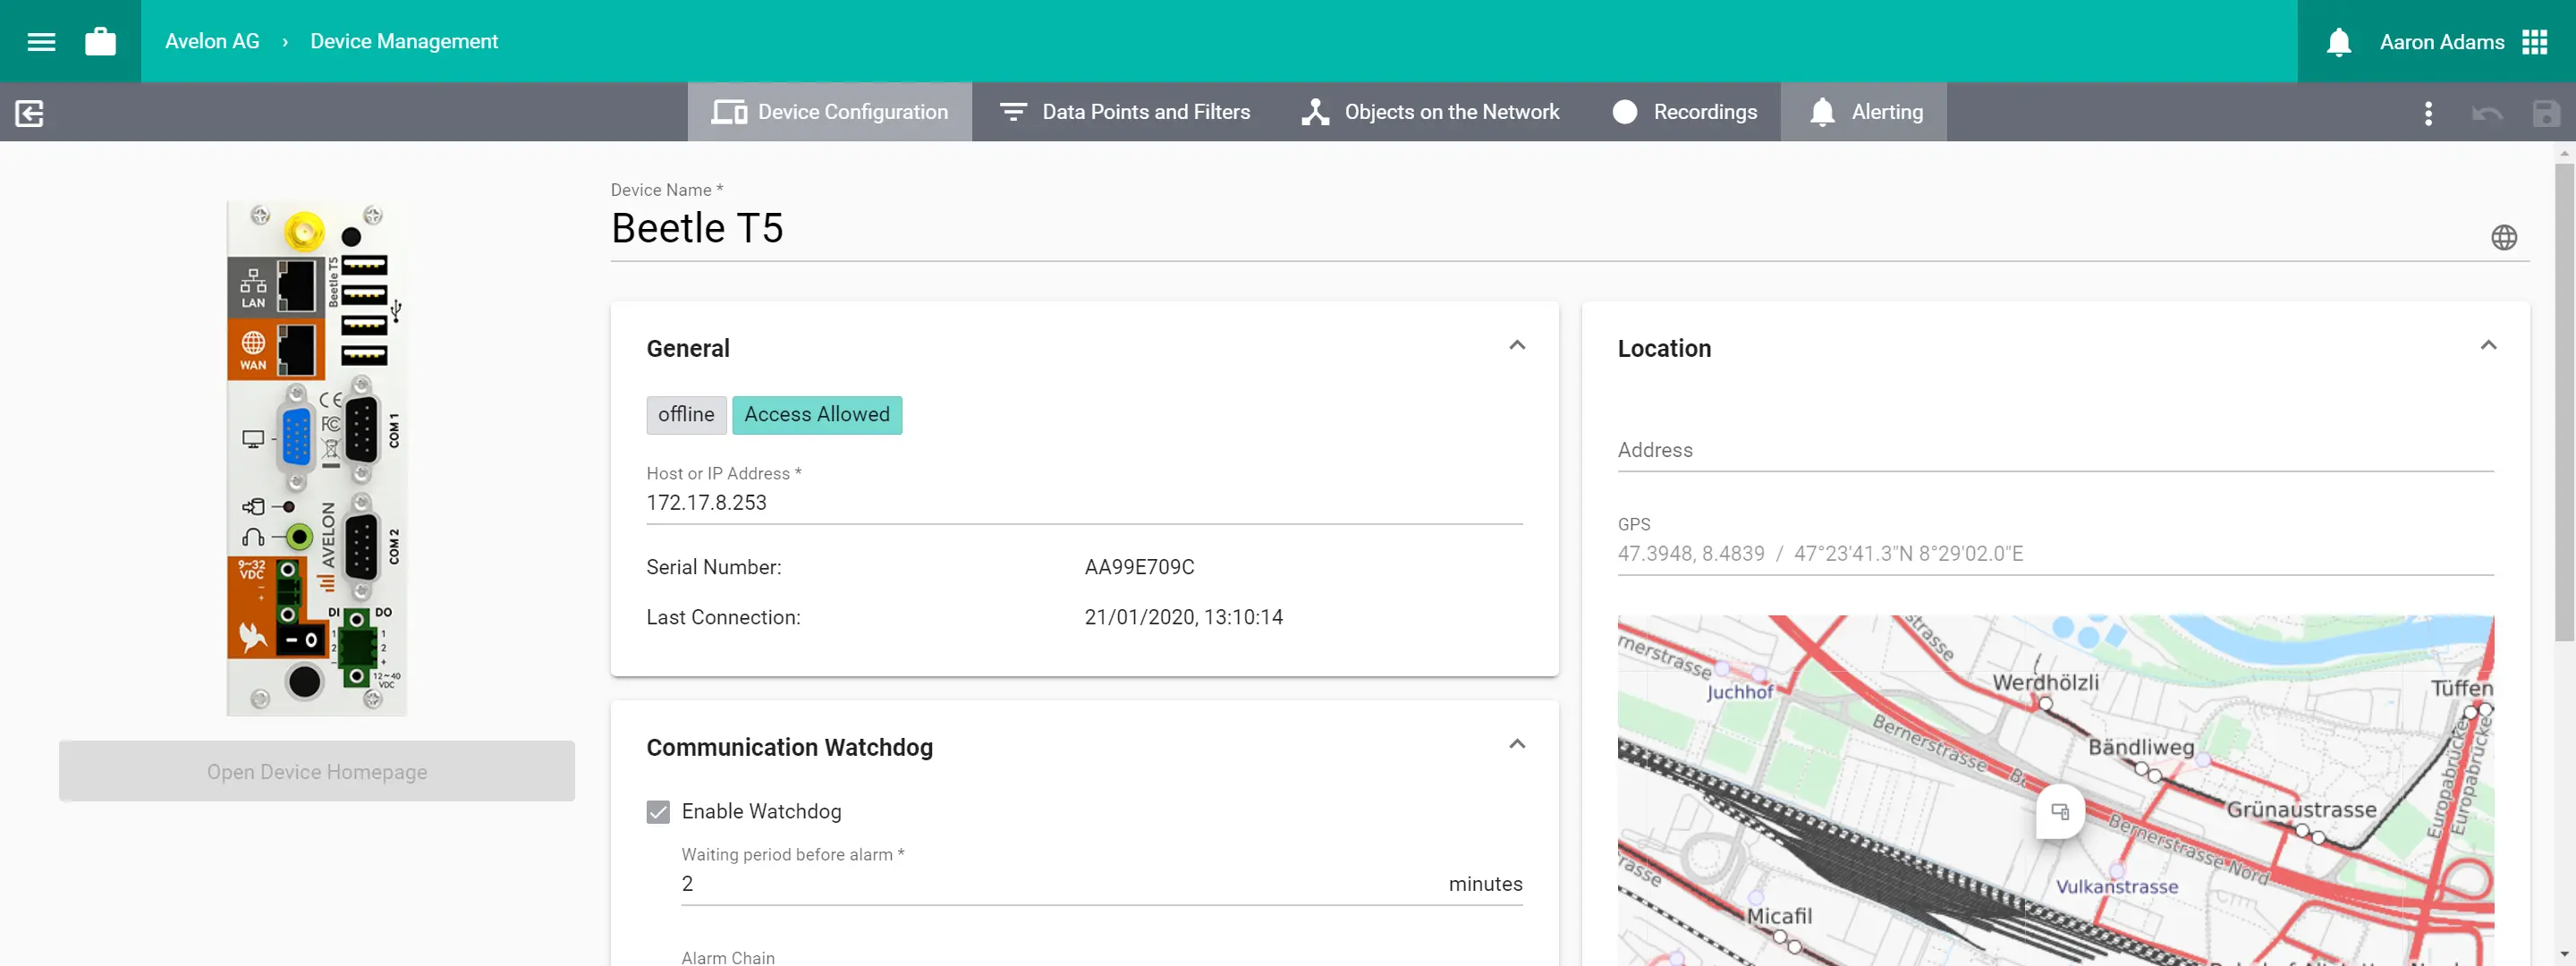Go to the Recordings tab

(x=1684, y=112)
